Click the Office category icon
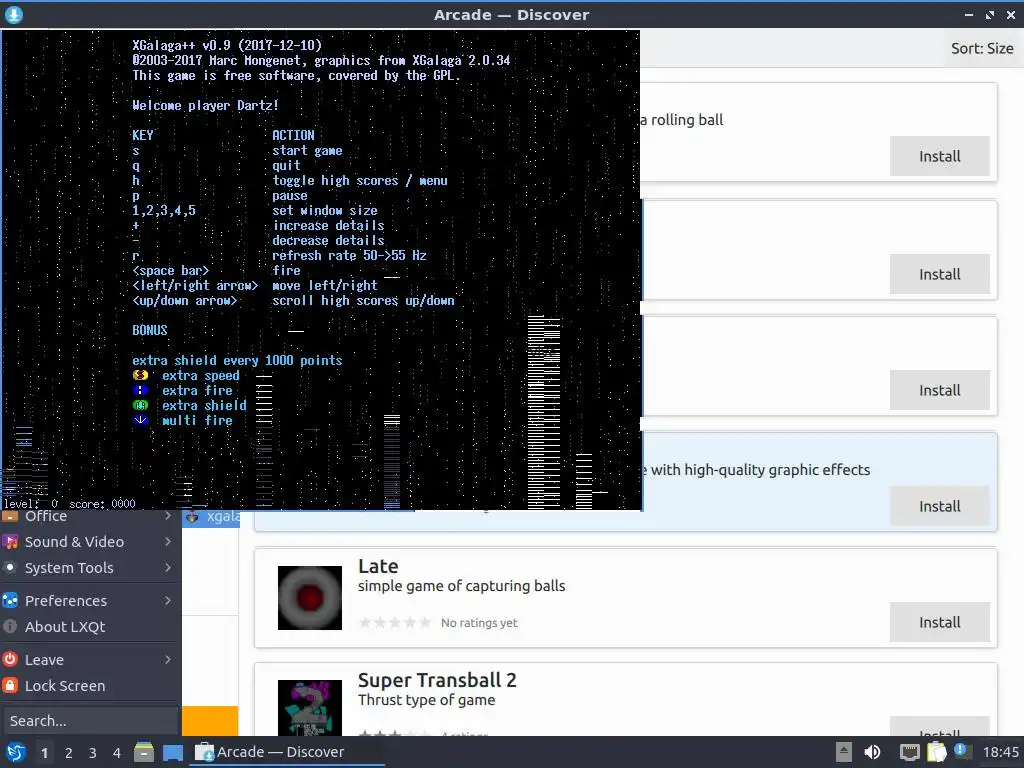 pos(10,516)
